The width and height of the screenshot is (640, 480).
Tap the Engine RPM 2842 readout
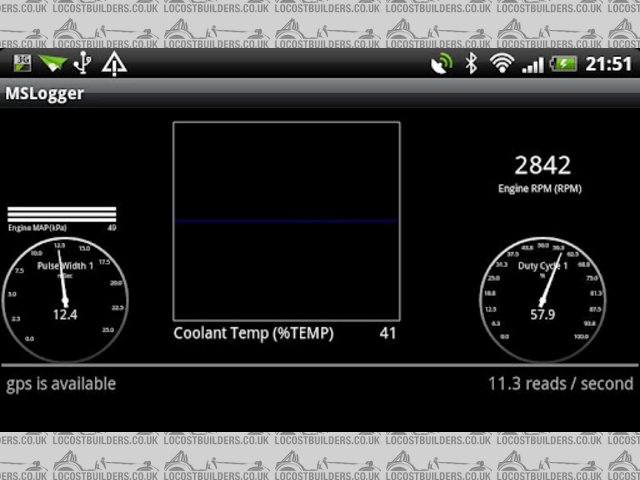click(542, 165)
